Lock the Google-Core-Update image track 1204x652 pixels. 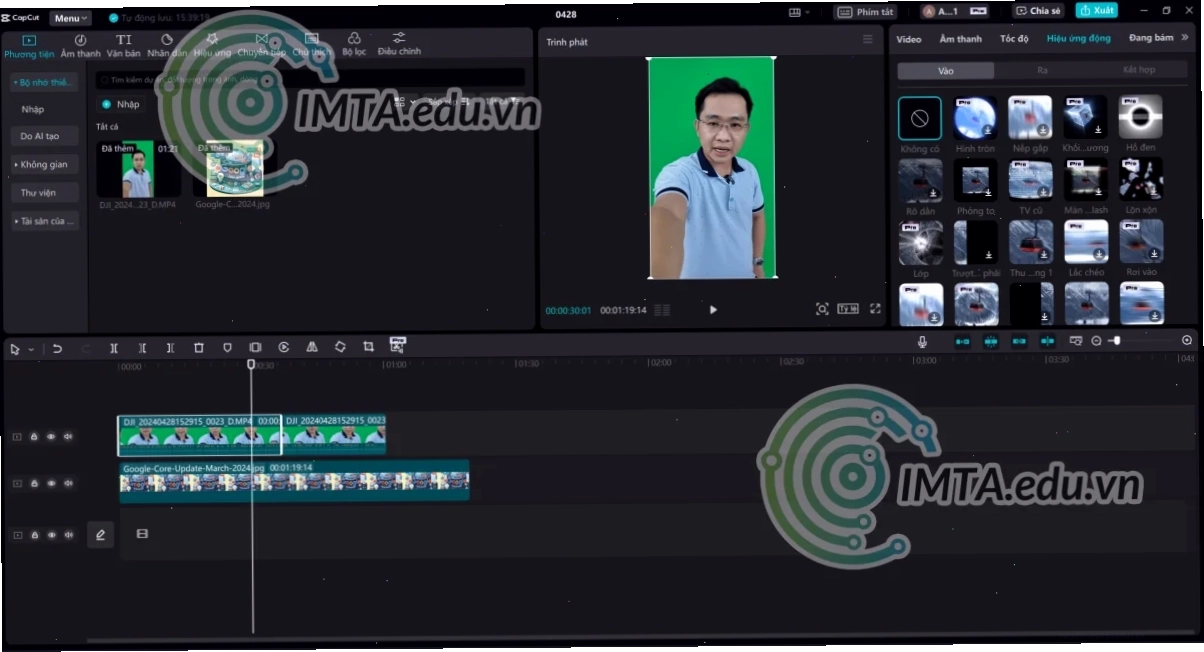(x=34, y=484)
